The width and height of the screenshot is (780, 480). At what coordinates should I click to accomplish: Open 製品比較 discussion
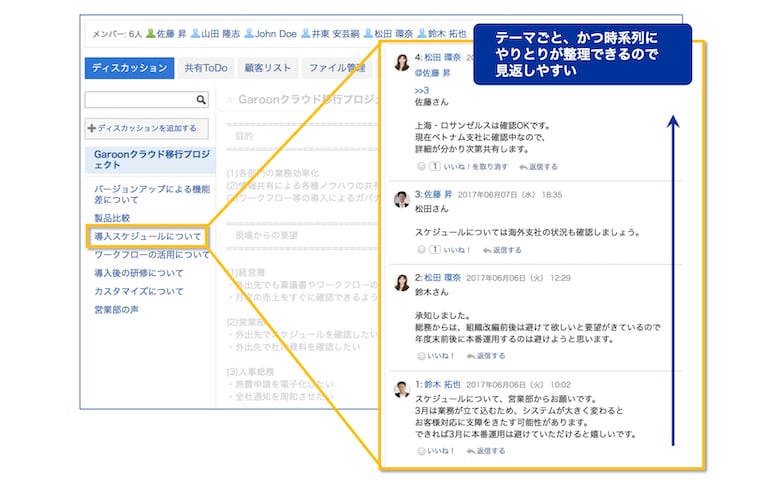[x=112, y=218]
